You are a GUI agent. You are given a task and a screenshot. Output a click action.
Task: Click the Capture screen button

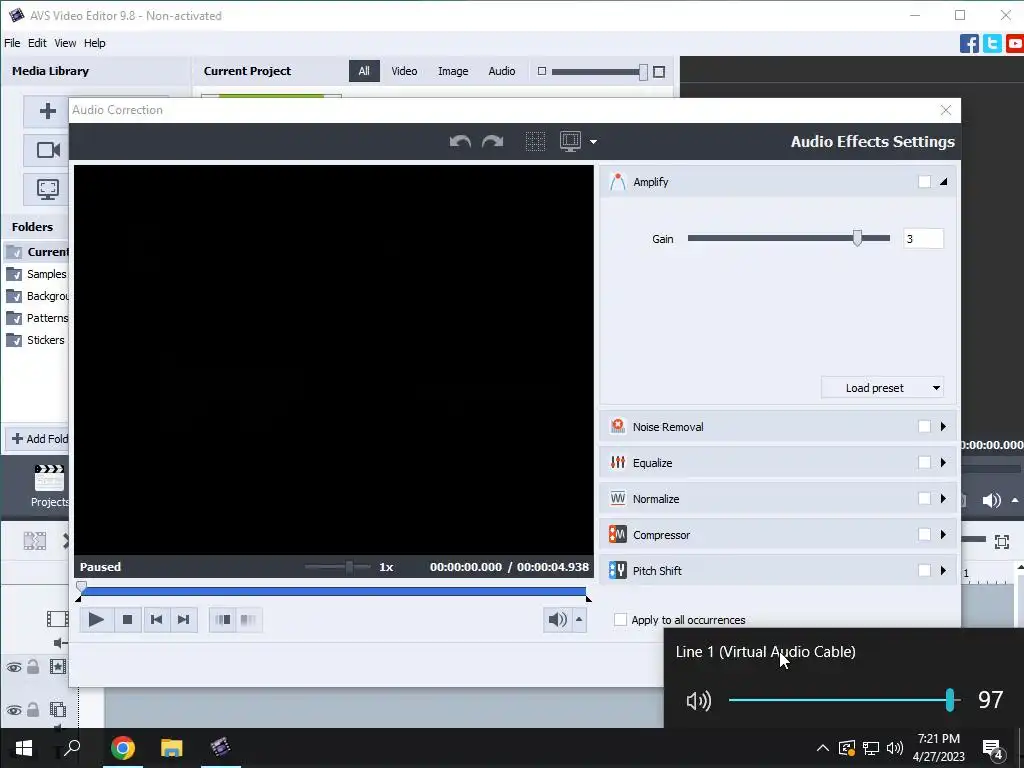pos(48,189)
